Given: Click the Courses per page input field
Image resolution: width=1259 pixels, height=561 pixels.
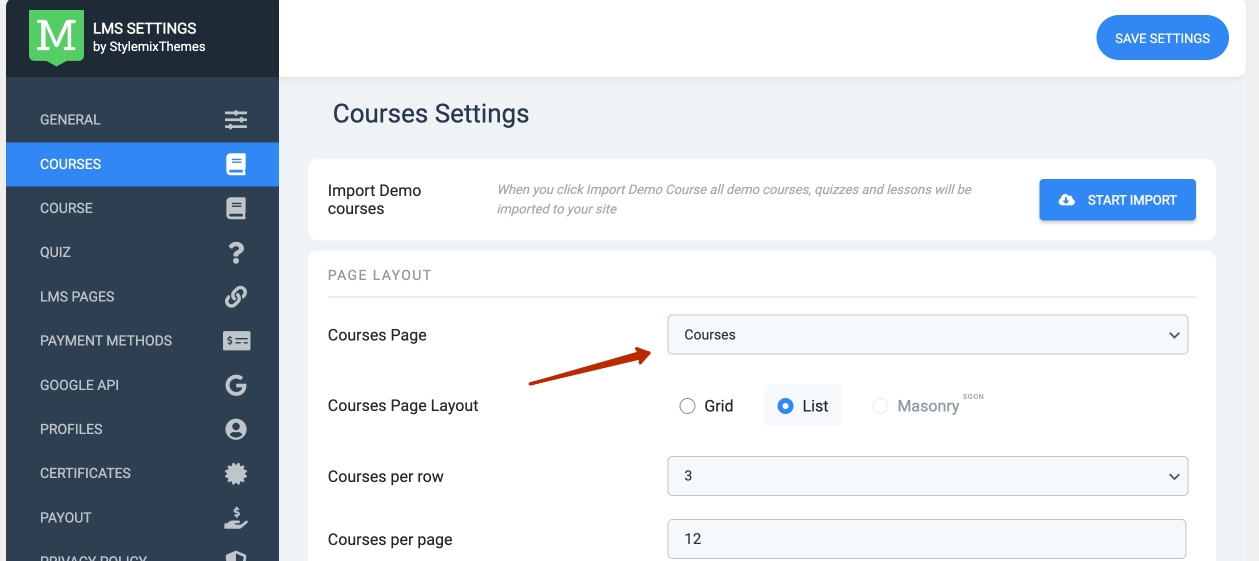Looking at the screenshot, I should pos(926,539).
